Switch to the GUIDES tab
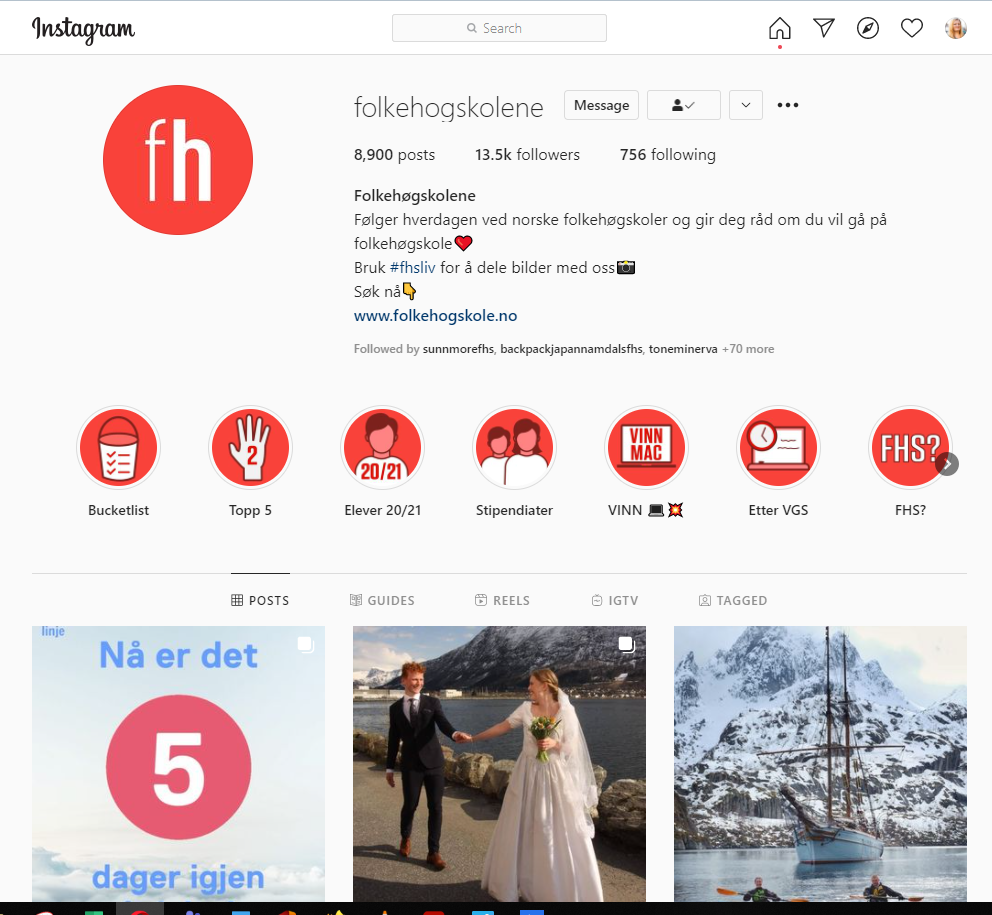This screenshot has width=992, height=915. tap(382, 600)
